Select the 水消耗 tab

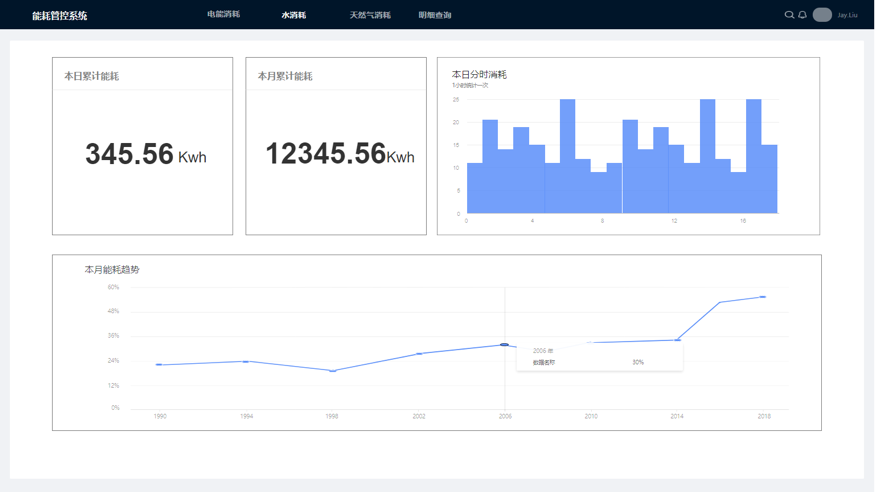point(293,15)
